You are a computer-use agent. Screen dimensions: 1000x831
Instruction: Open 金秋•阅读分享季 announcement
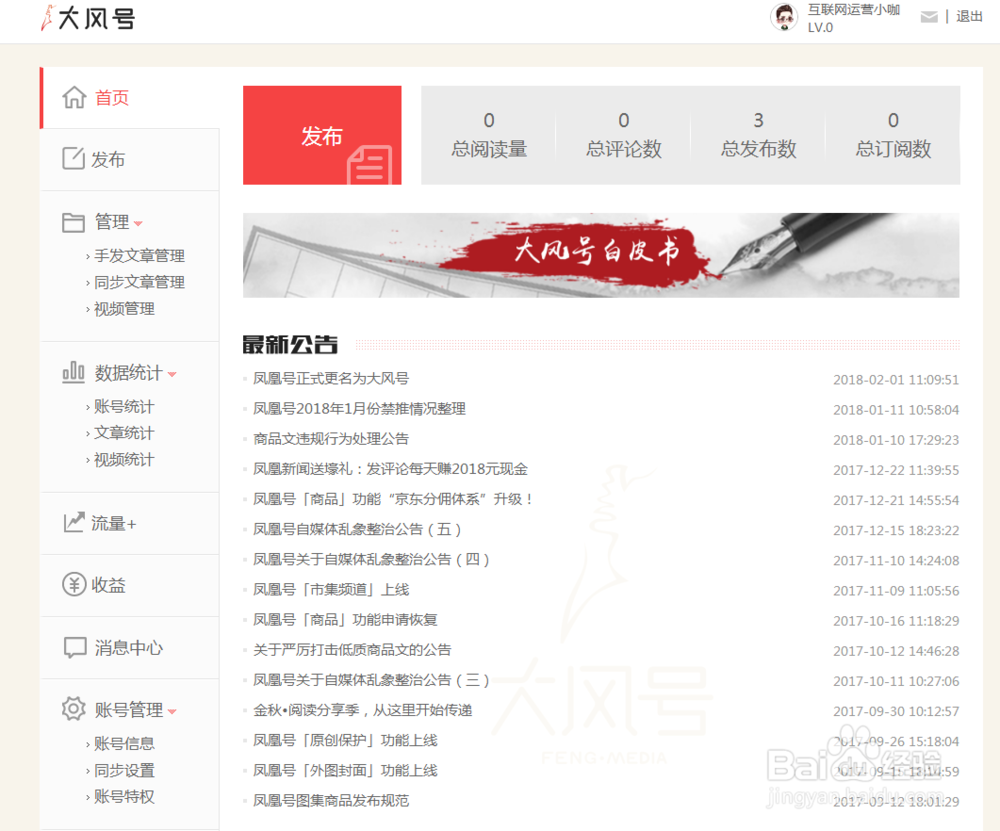362,710
